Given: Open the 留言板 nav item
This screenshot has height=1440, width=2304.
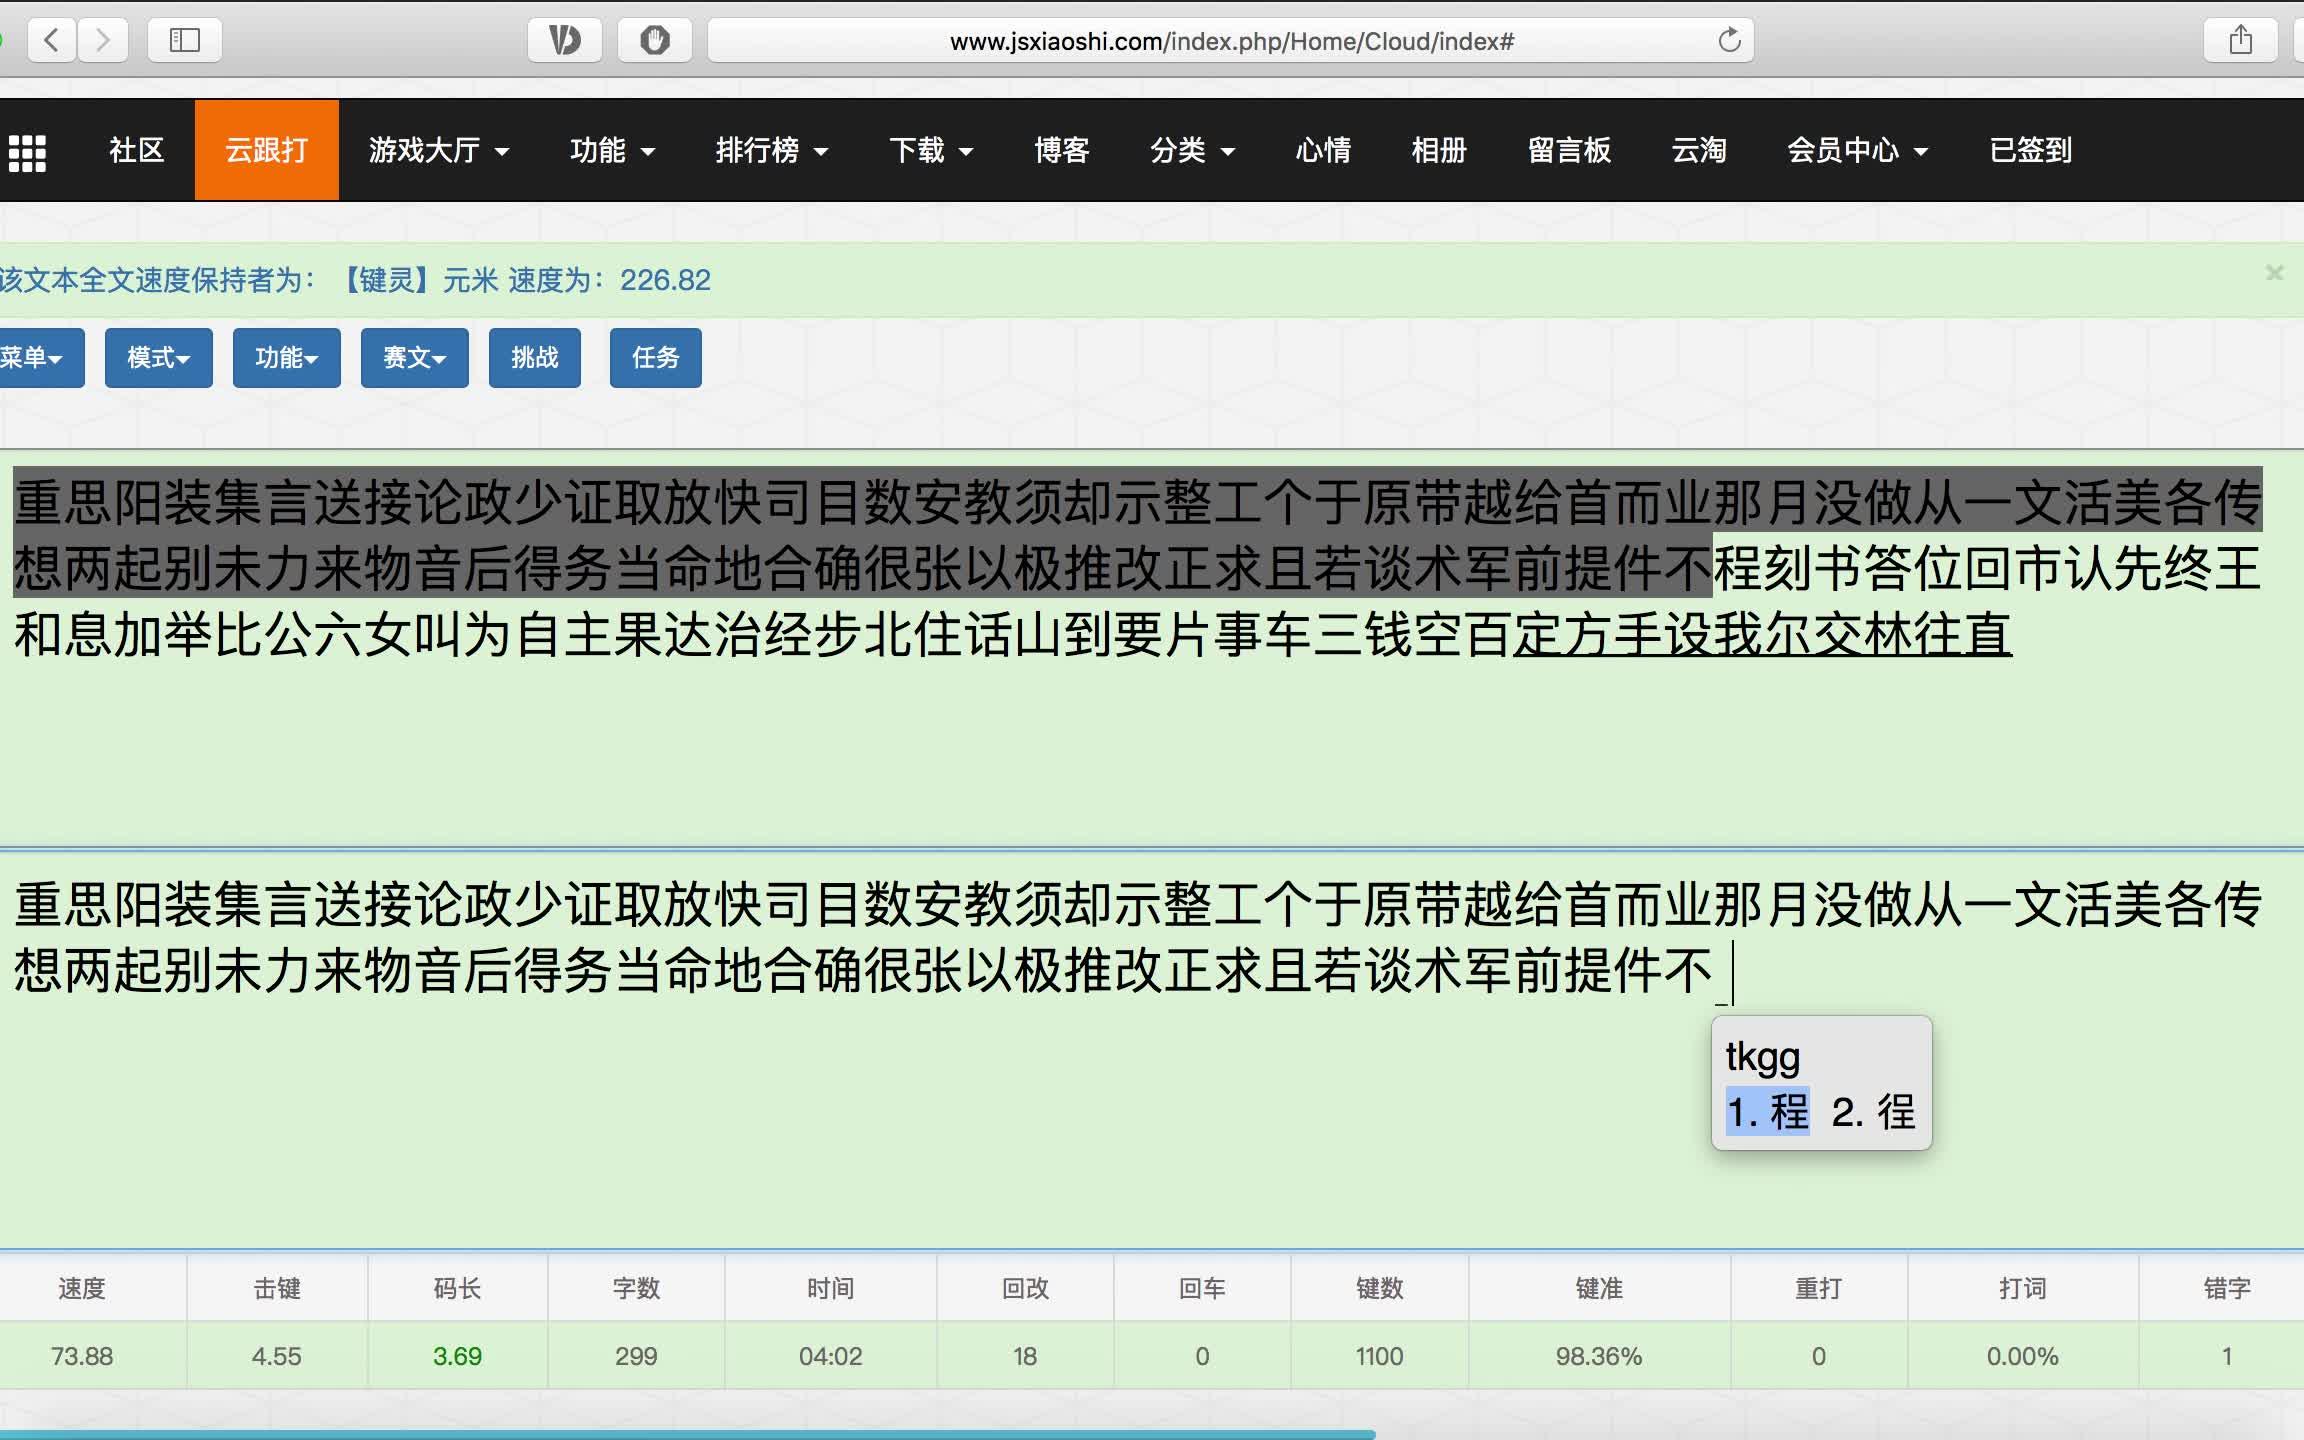Looking at the screenshot, I should (x=1569, y=150).
